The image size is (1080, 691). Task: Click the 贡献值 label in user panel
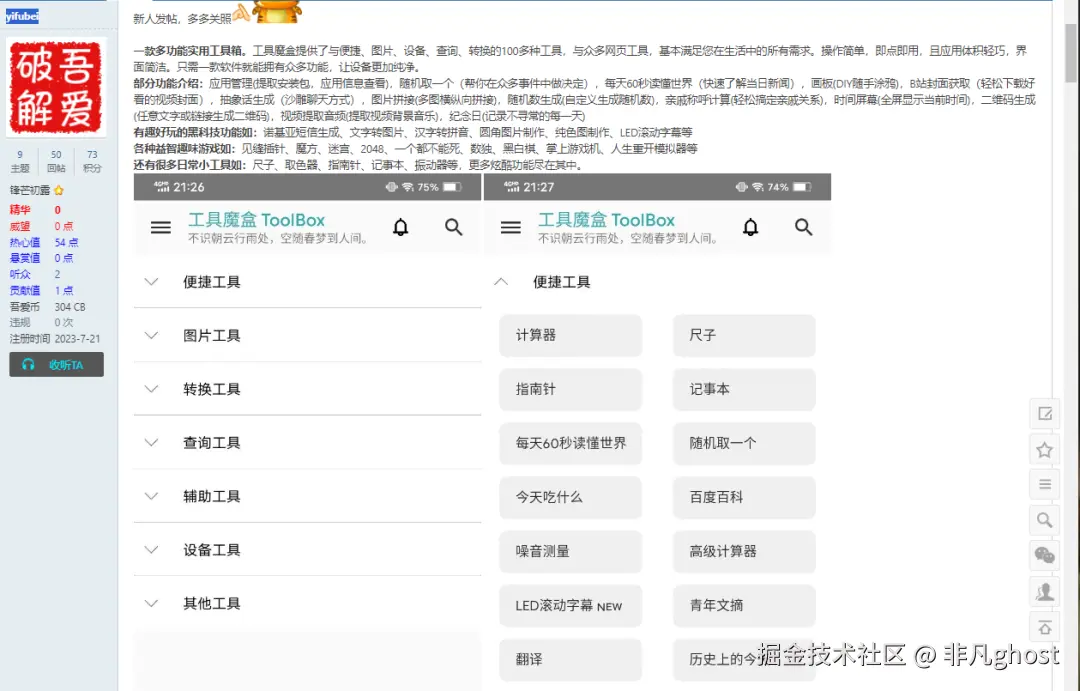click(25, 291)
